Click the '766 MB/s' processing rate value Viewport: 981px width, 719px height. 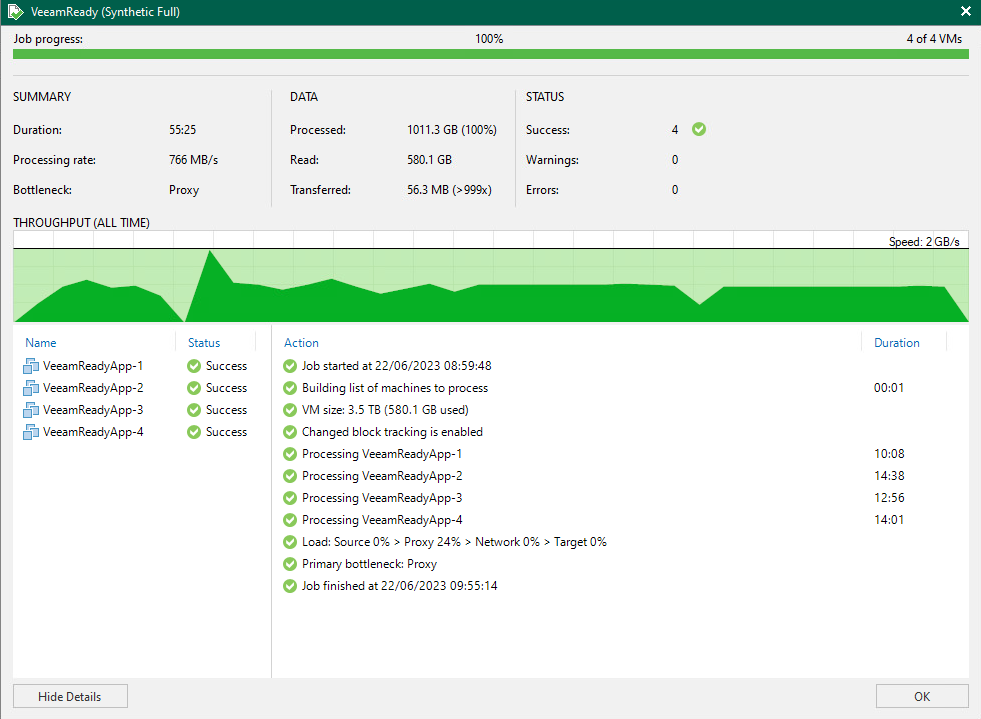pyautogui.click(x=193, y=160)
